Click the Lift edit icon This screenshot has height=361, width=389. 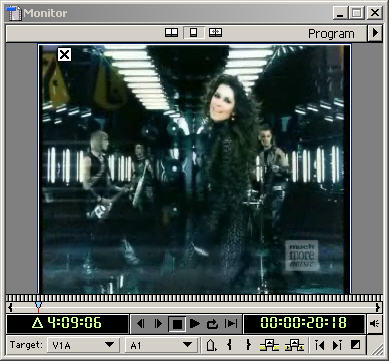pyautogui.click(x=269, y=345)
